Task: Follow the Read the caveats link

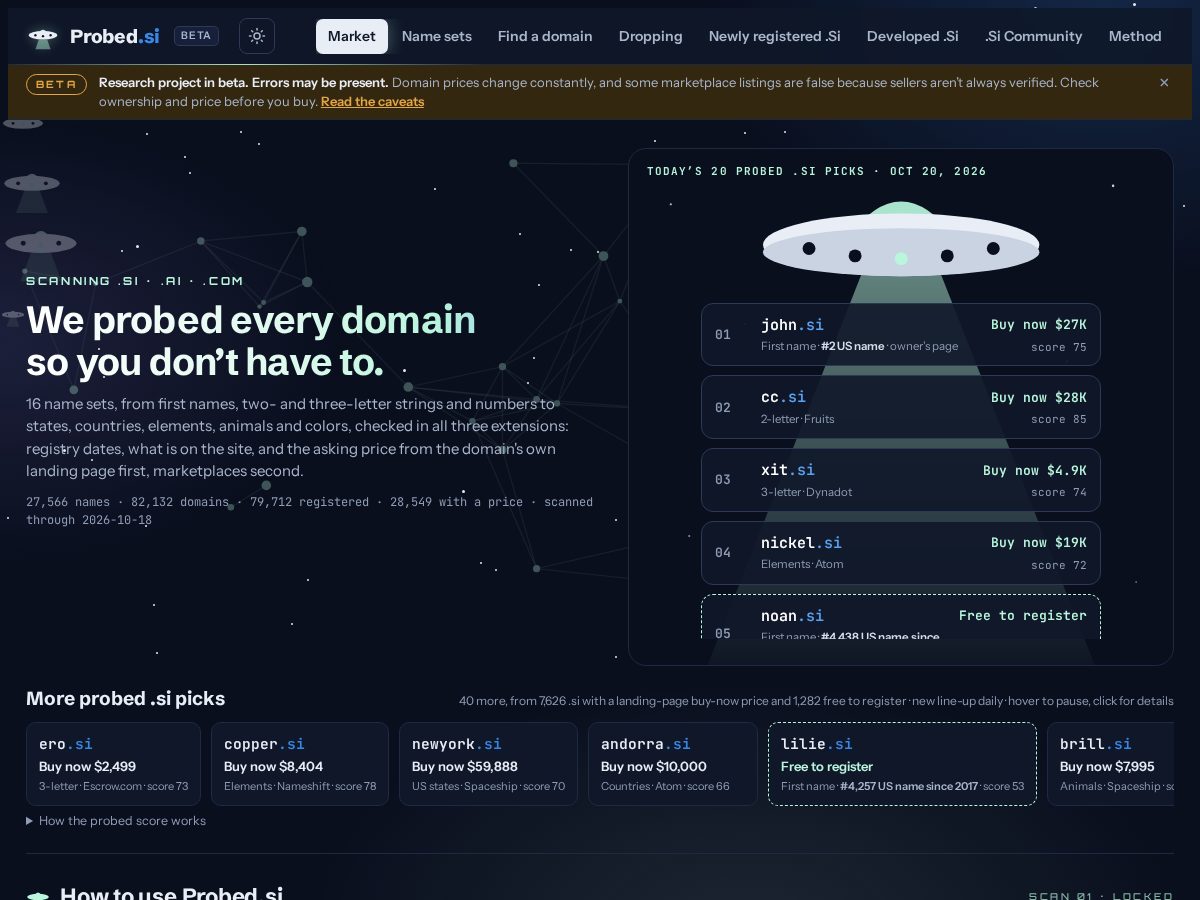Action: tap(372, 102)
